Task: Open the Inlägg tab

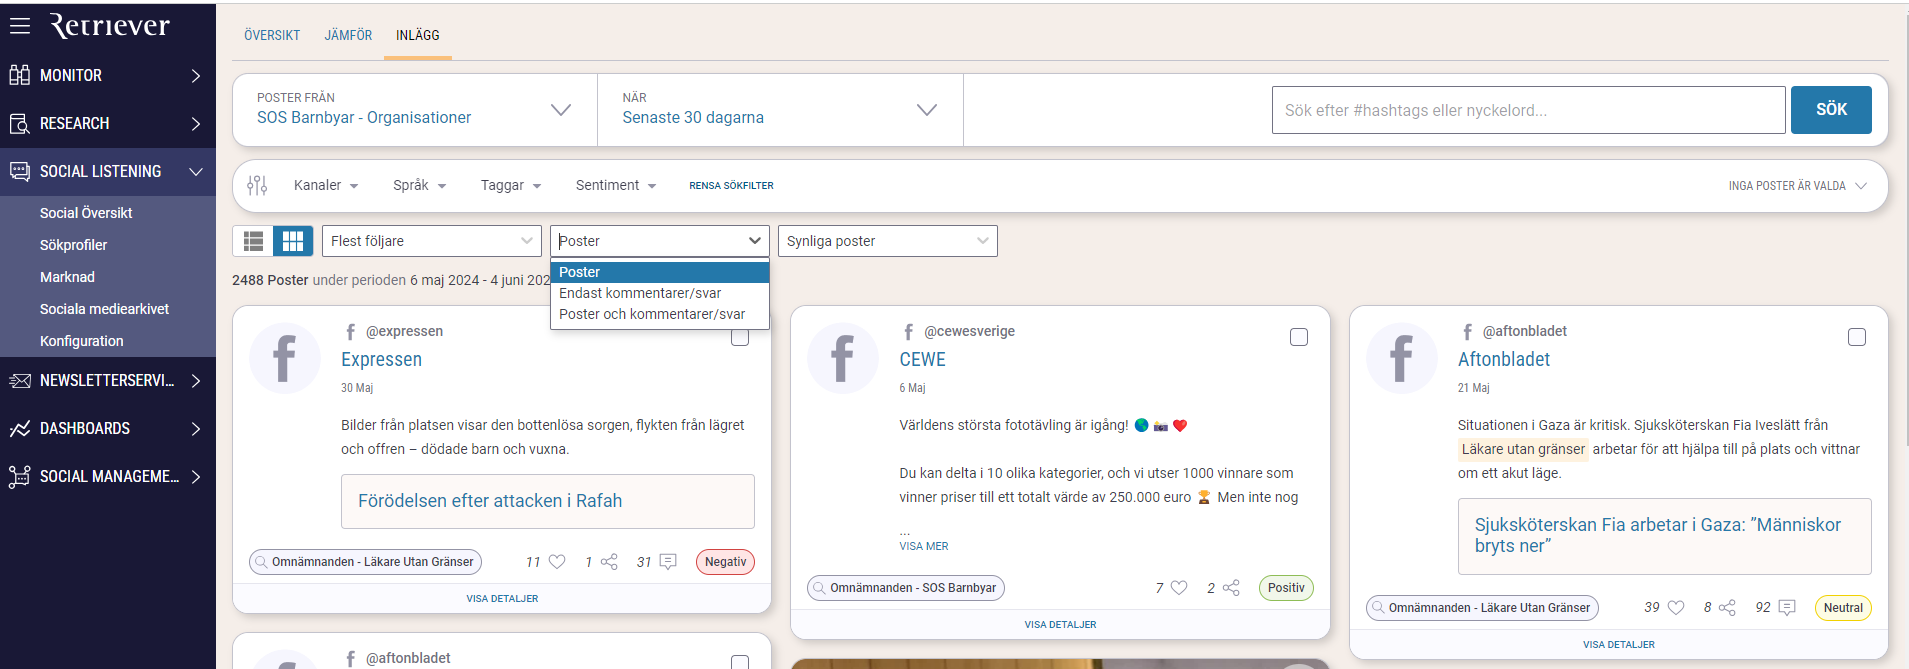Action: [x=418, y=35]
